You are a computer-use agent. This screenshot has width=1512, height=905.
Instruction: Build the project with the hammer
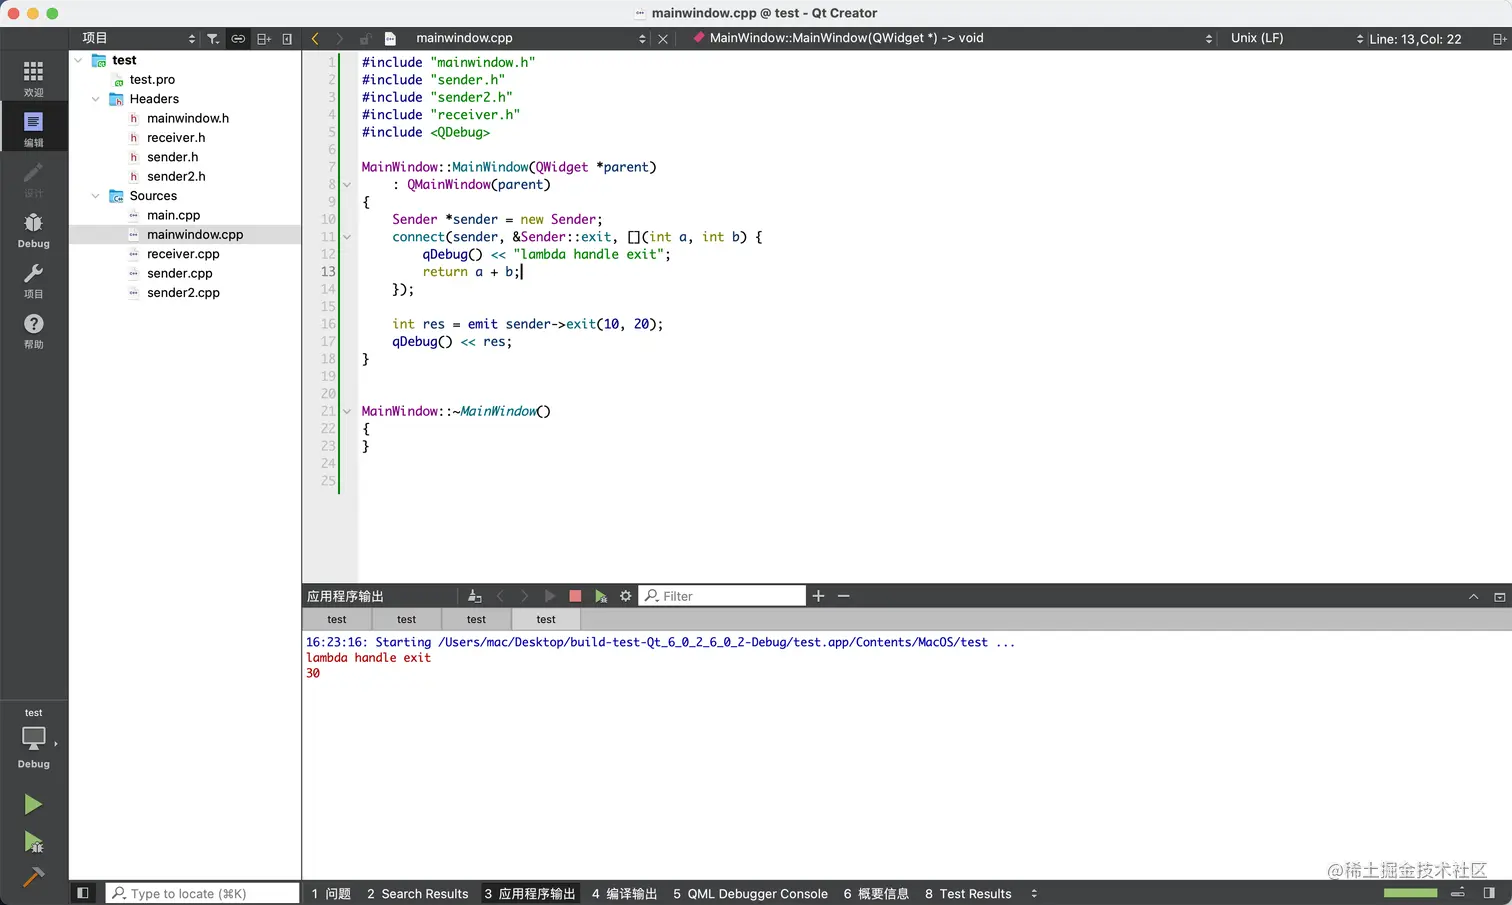tap(33, 877)
